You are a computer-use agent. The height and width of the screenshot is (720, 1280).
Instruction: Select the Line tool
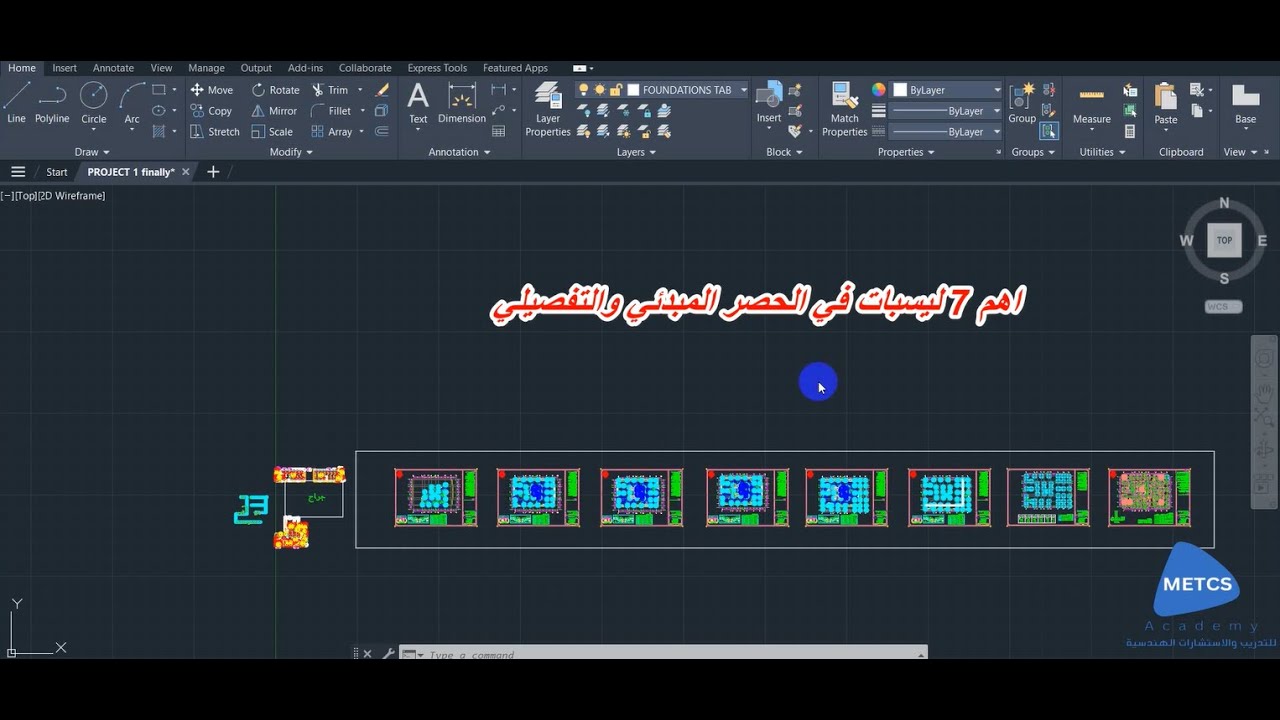pos(17,103)
